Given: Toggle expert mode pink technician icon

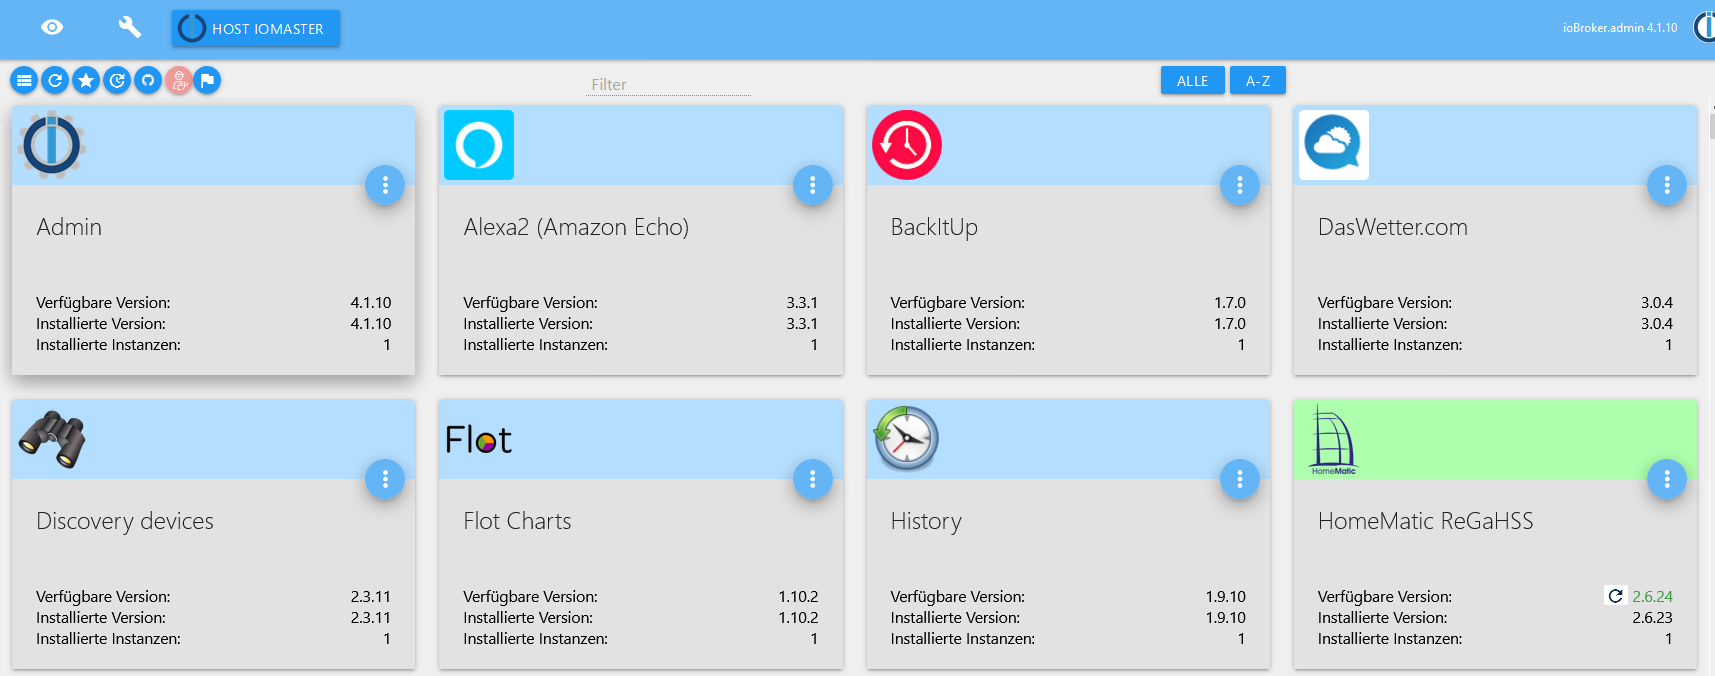Looking at the screenshot, I should coord(178,80).
